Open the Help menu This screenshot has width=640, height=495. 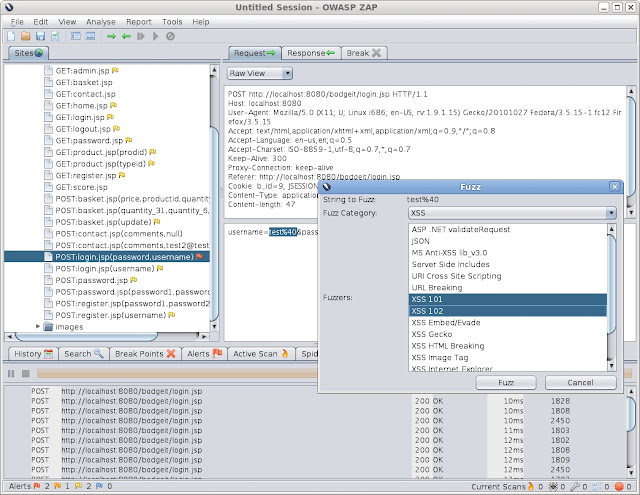(200, 22)
